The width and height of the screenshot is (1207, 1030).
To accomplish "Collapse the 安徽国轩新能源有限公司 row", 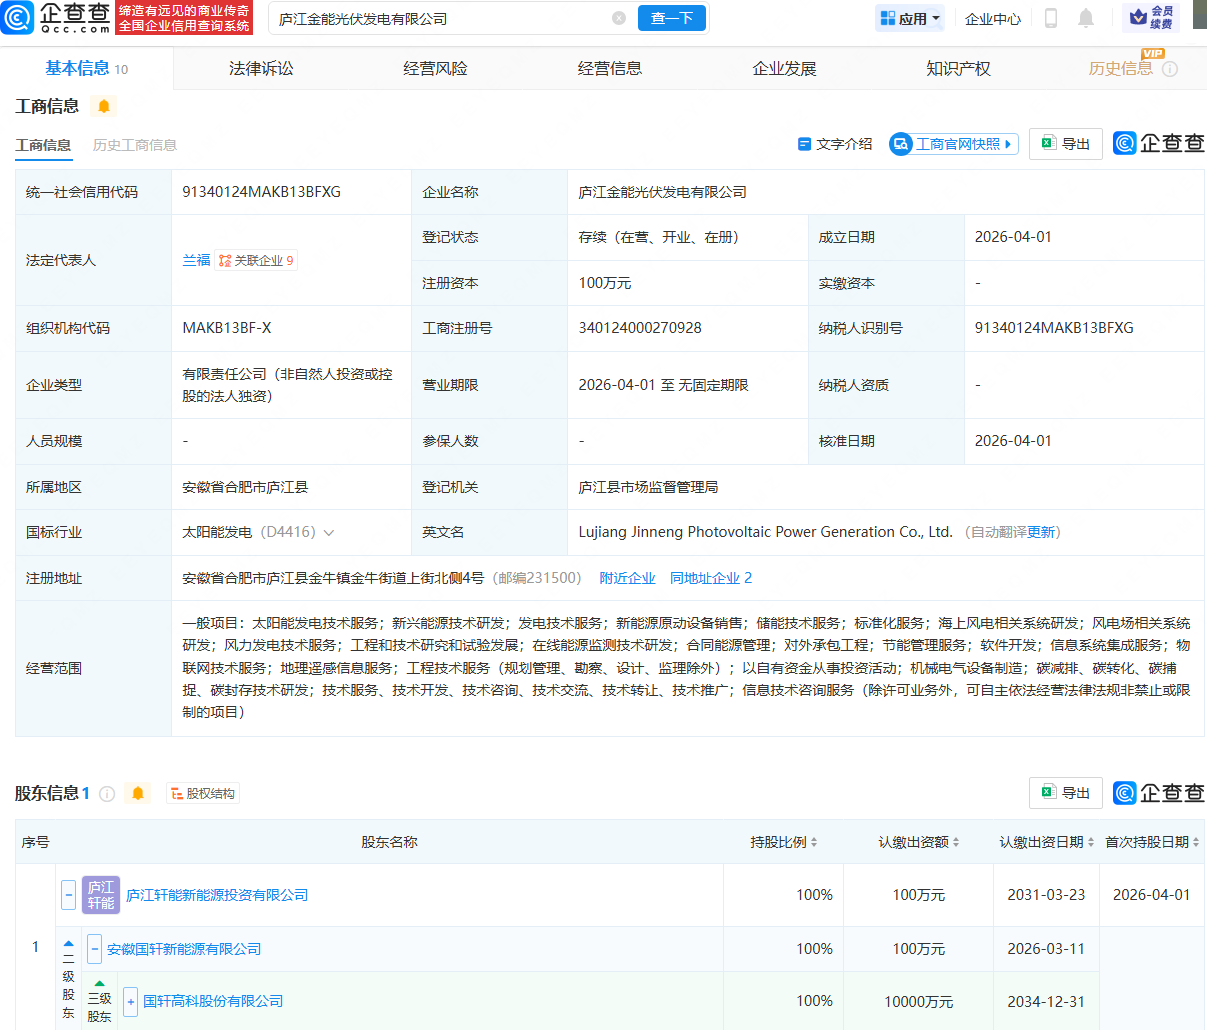I will [x=94, y=949].
